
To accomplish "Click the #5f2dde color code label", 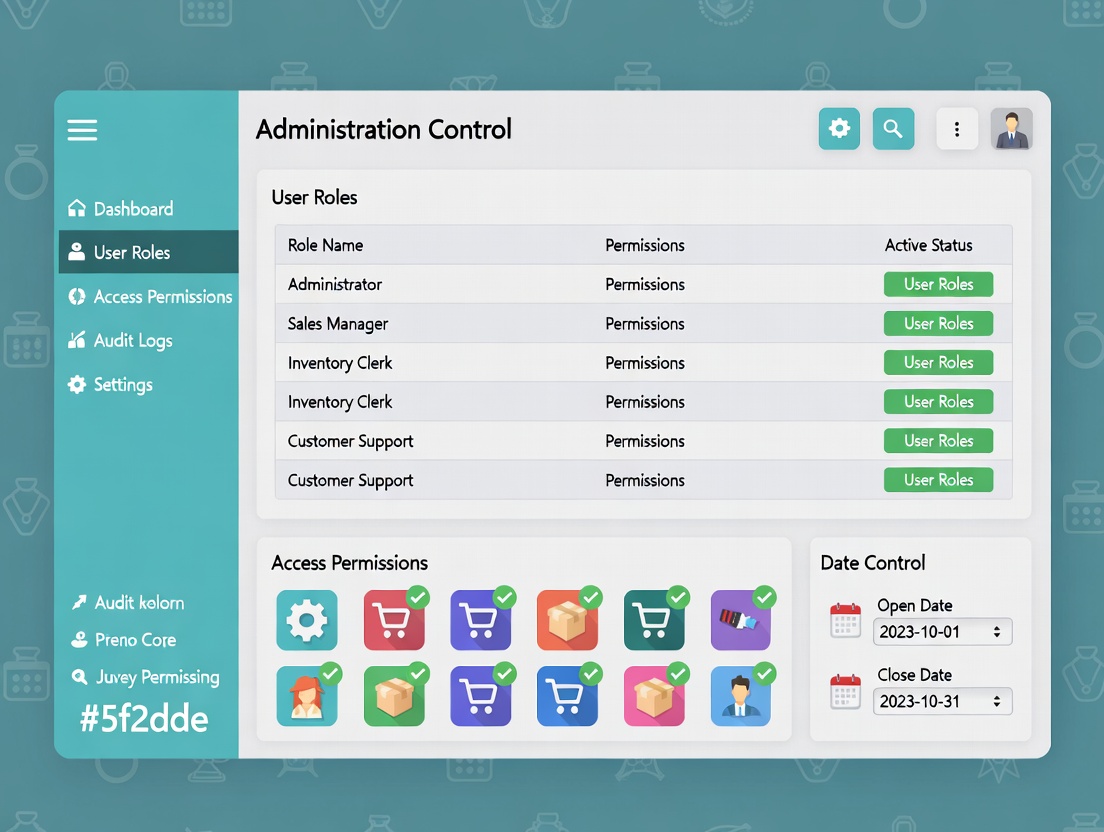I will click(x=145, y=719).
